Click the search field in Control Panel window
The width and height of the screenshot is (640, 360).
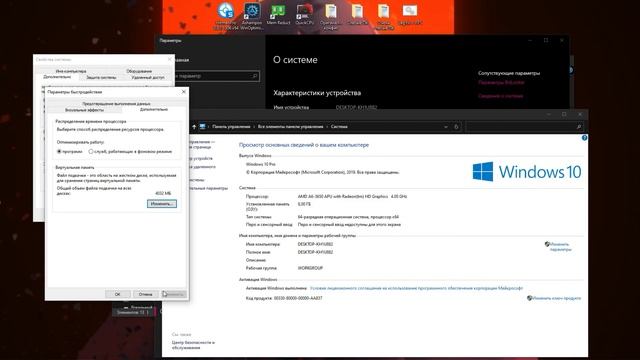pyautogui.click(x=524, y=127)
